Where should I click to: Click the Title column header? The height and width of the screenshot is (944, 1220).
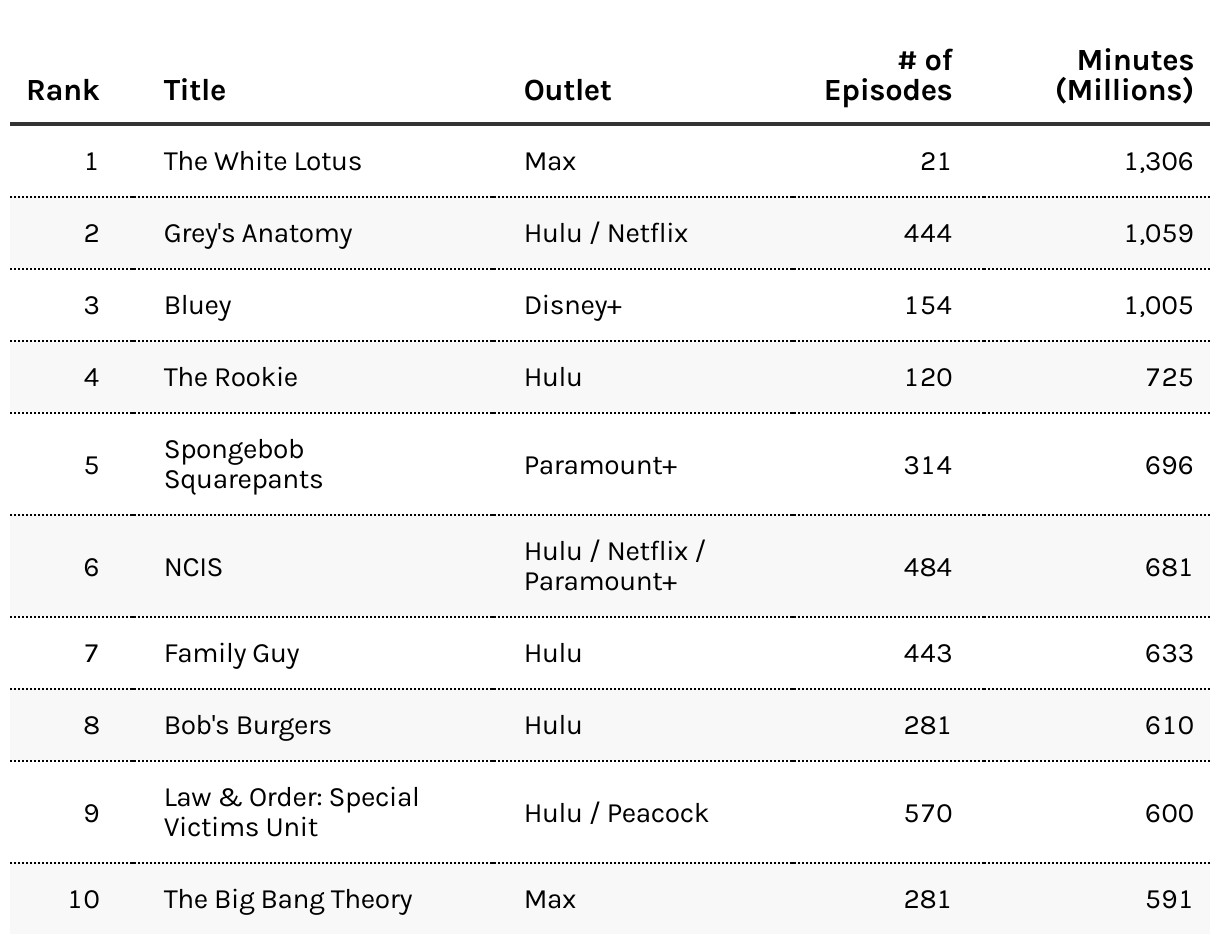point(195,90)
